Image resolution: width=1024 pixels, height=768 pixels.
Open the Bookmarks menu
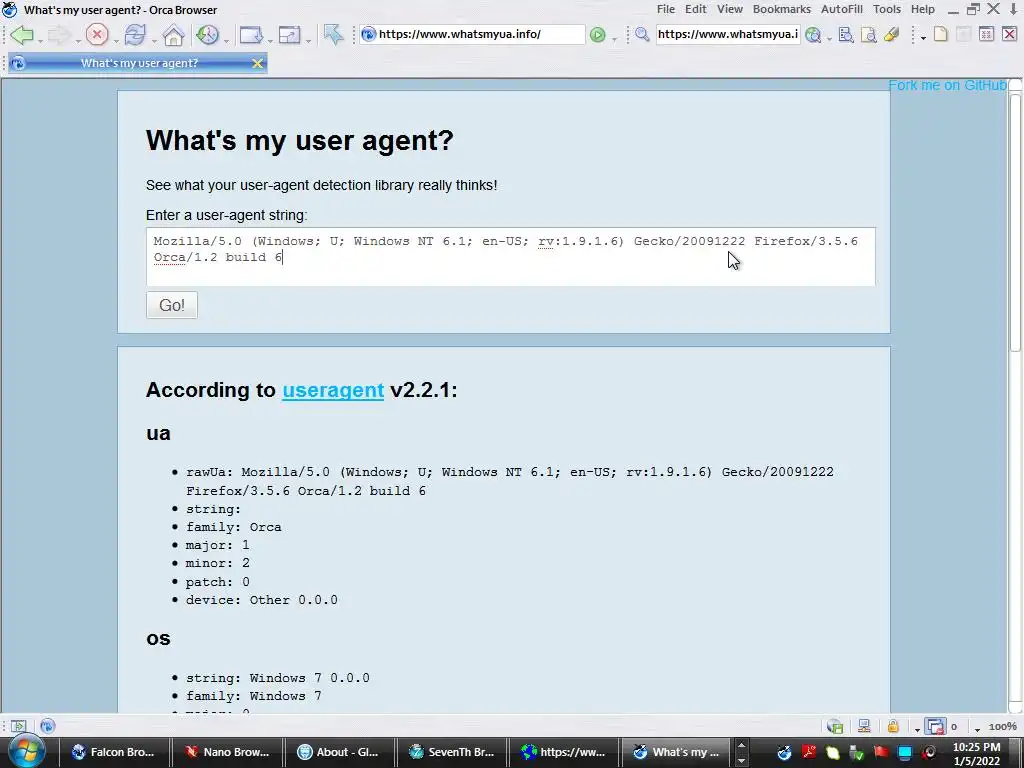click(x=782, y=9)
